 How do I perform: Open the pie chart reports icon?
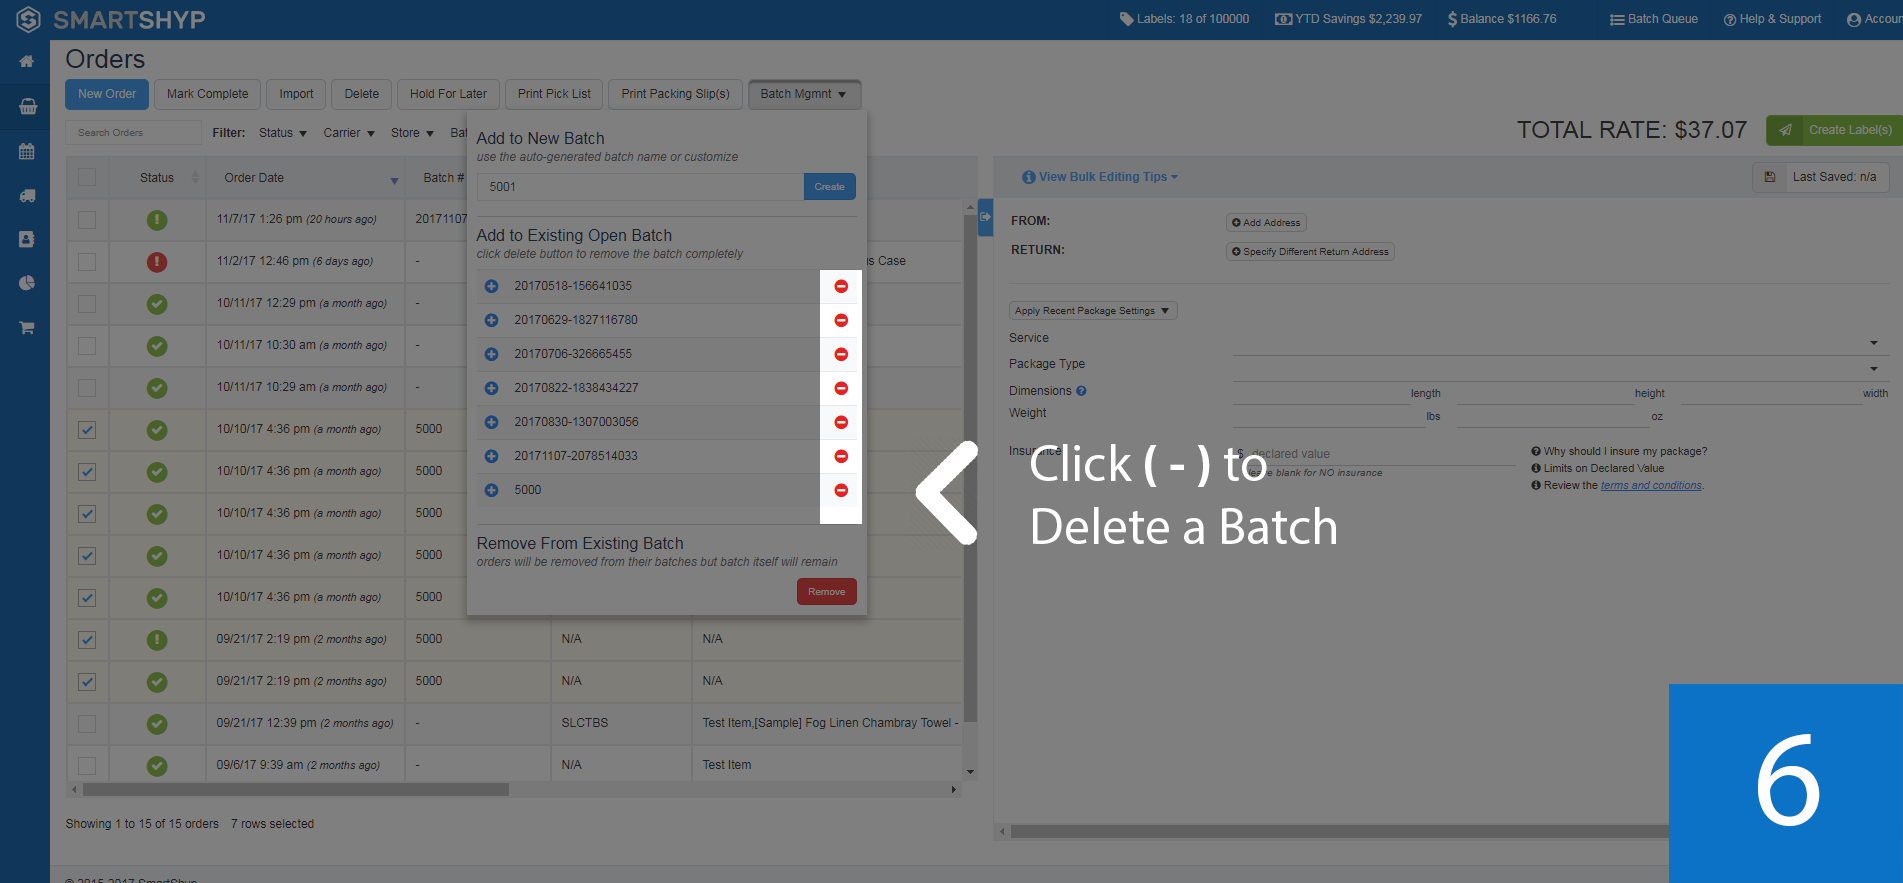click(27, 283)
